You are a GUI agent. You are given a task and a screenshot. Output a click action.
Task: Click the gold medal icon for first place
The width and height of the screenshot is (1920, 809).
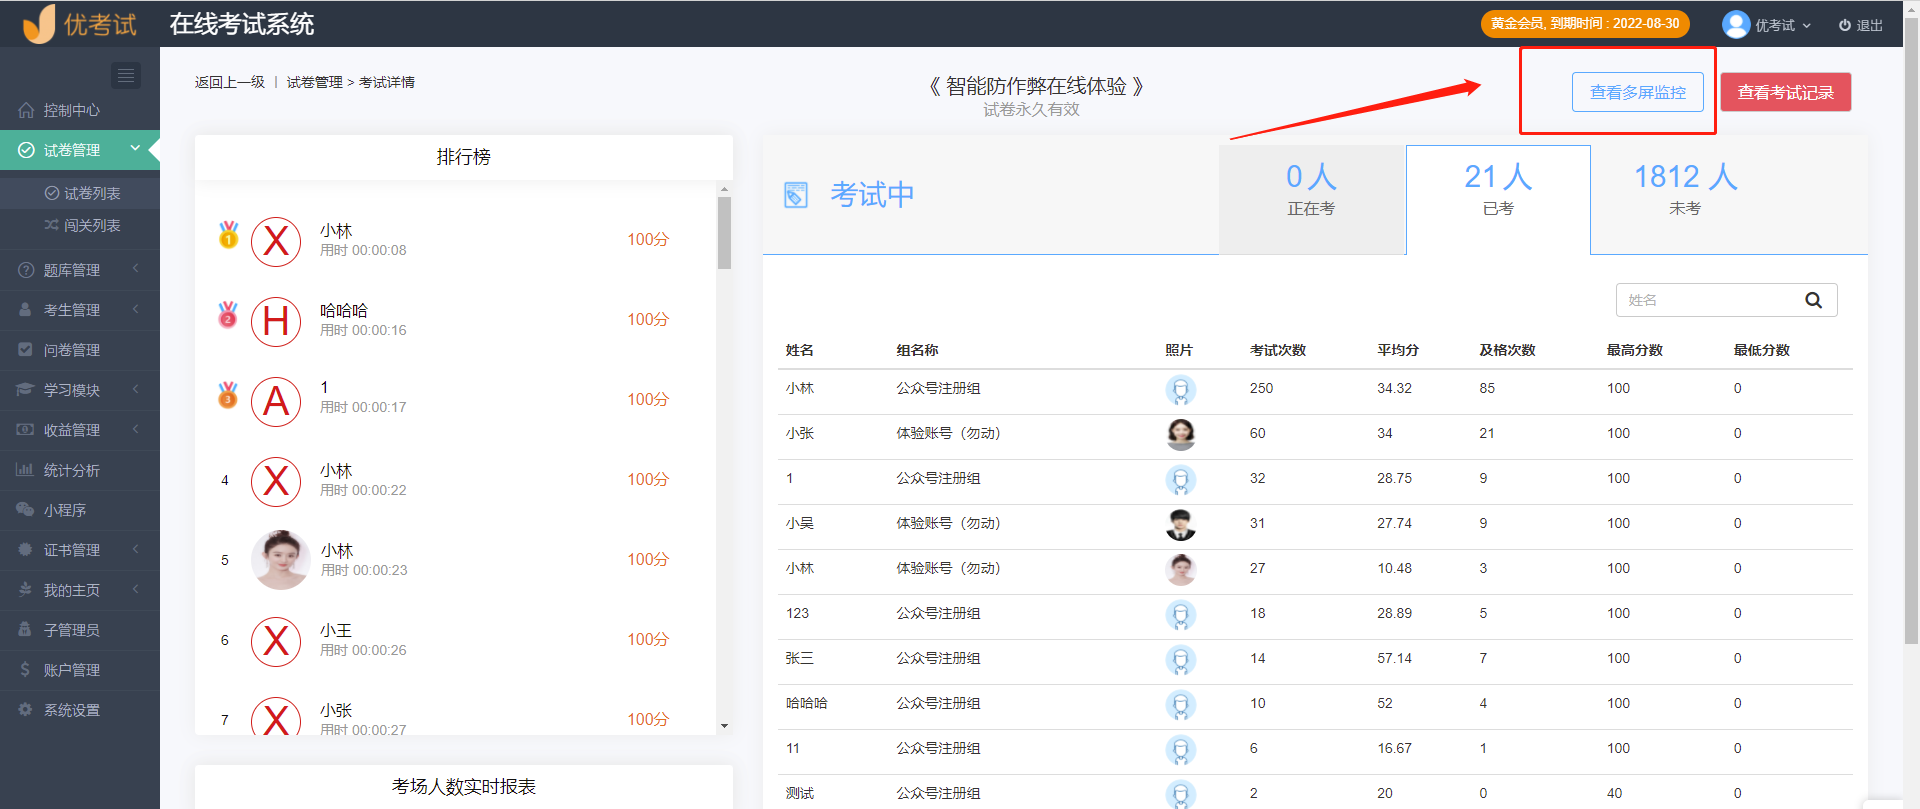229,236
